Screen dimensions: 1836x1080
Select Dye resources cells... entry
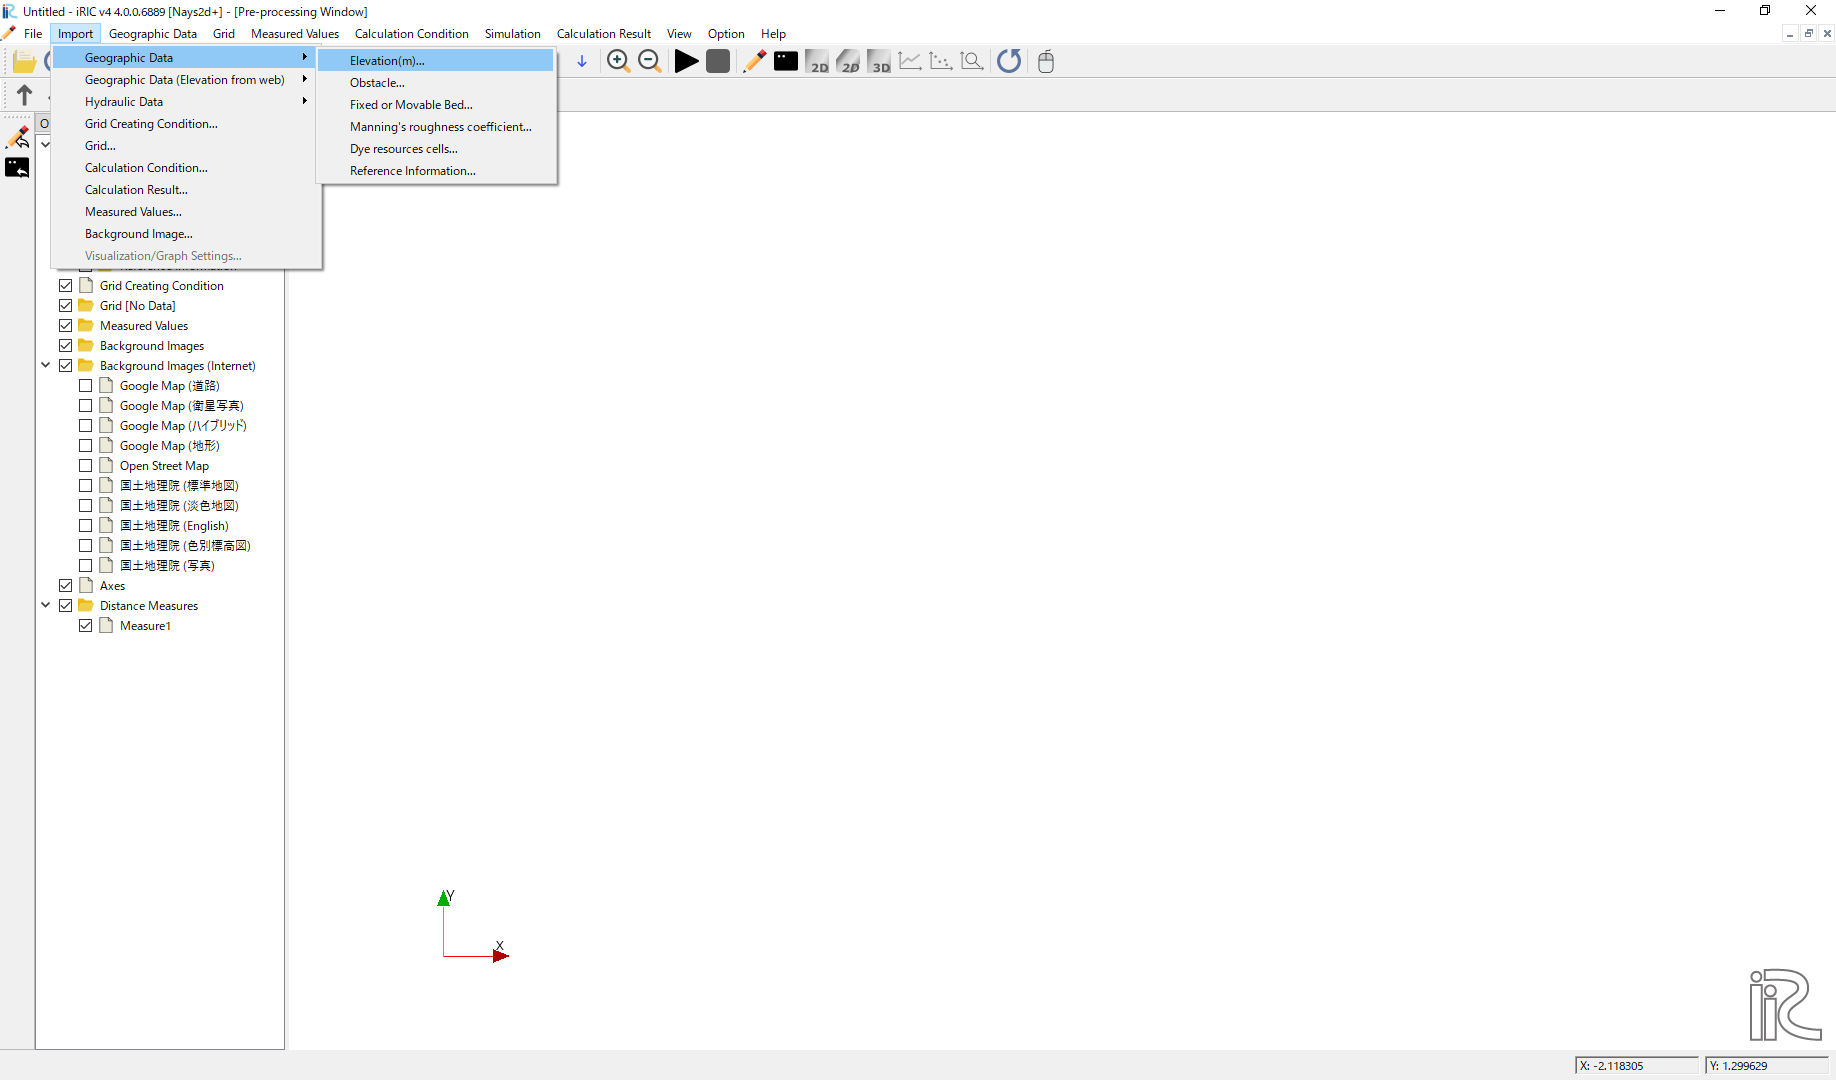(436, 149)
